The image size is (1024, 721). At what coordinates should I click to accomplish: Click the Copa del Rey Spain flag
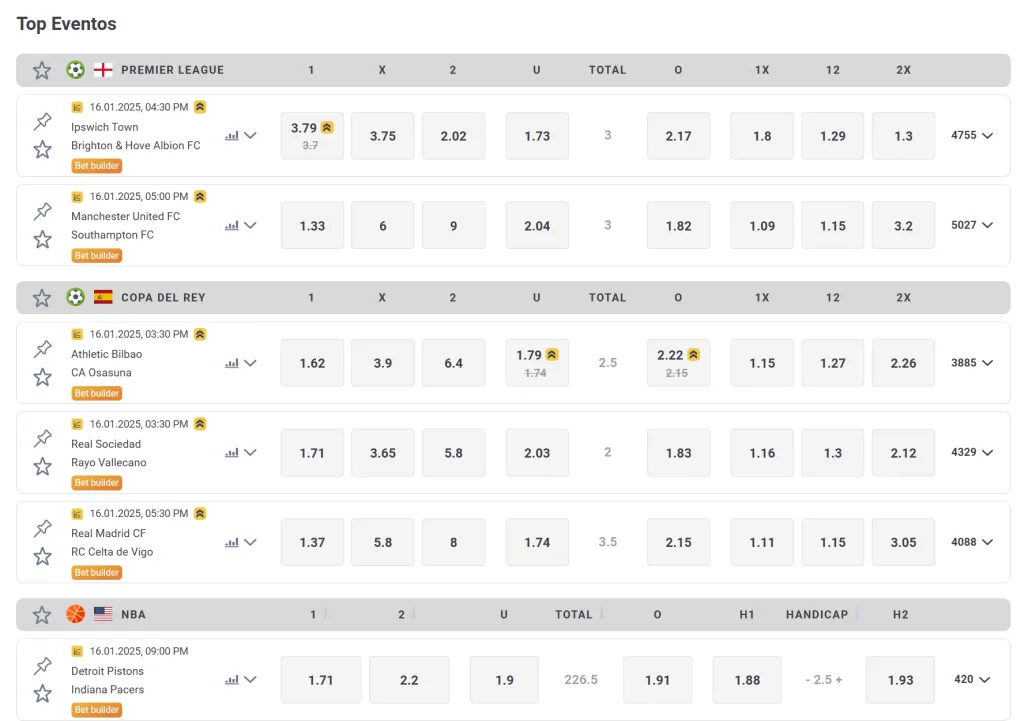[x=103, y=297]
